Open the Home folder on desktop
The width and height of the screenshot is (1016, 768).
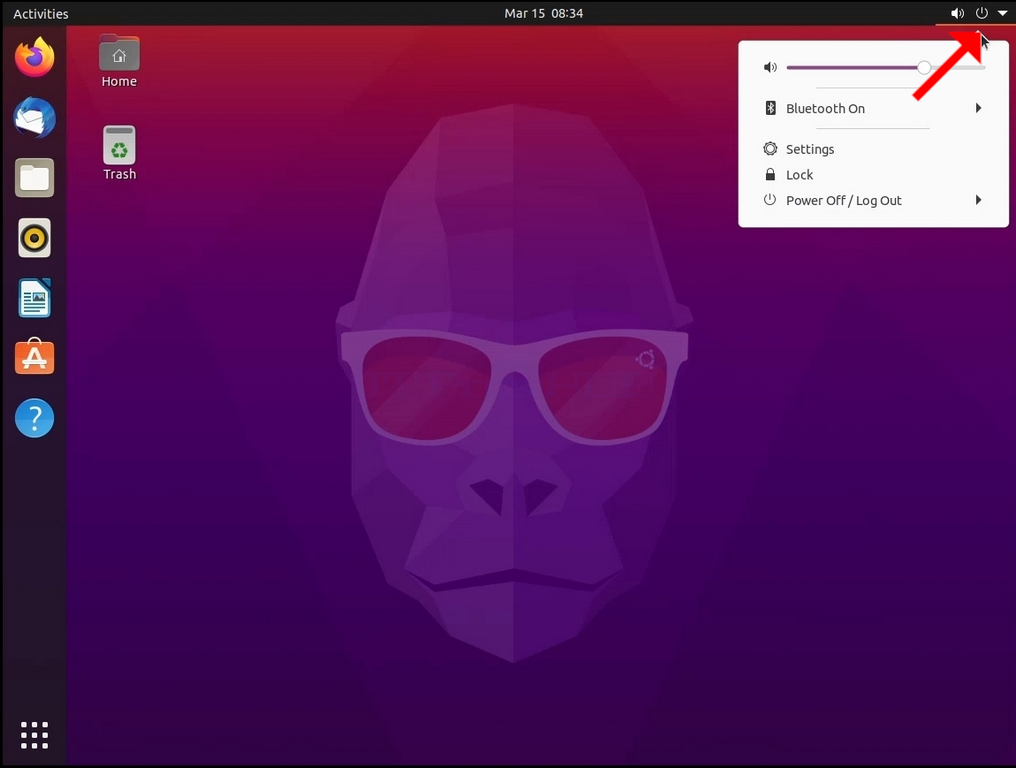pos(119,60)
